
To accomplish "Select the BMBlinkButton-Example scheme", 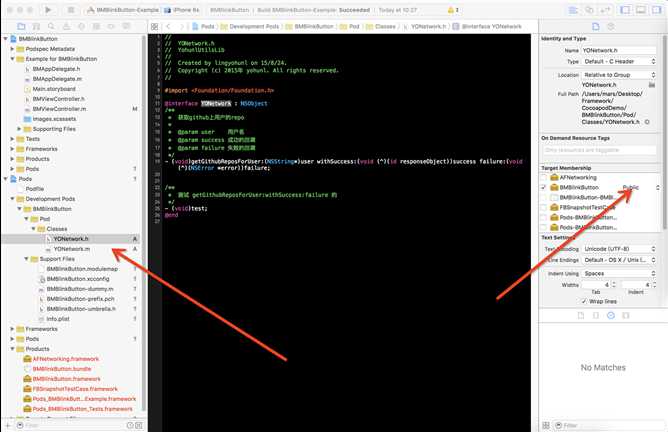I will click(123, 10).
